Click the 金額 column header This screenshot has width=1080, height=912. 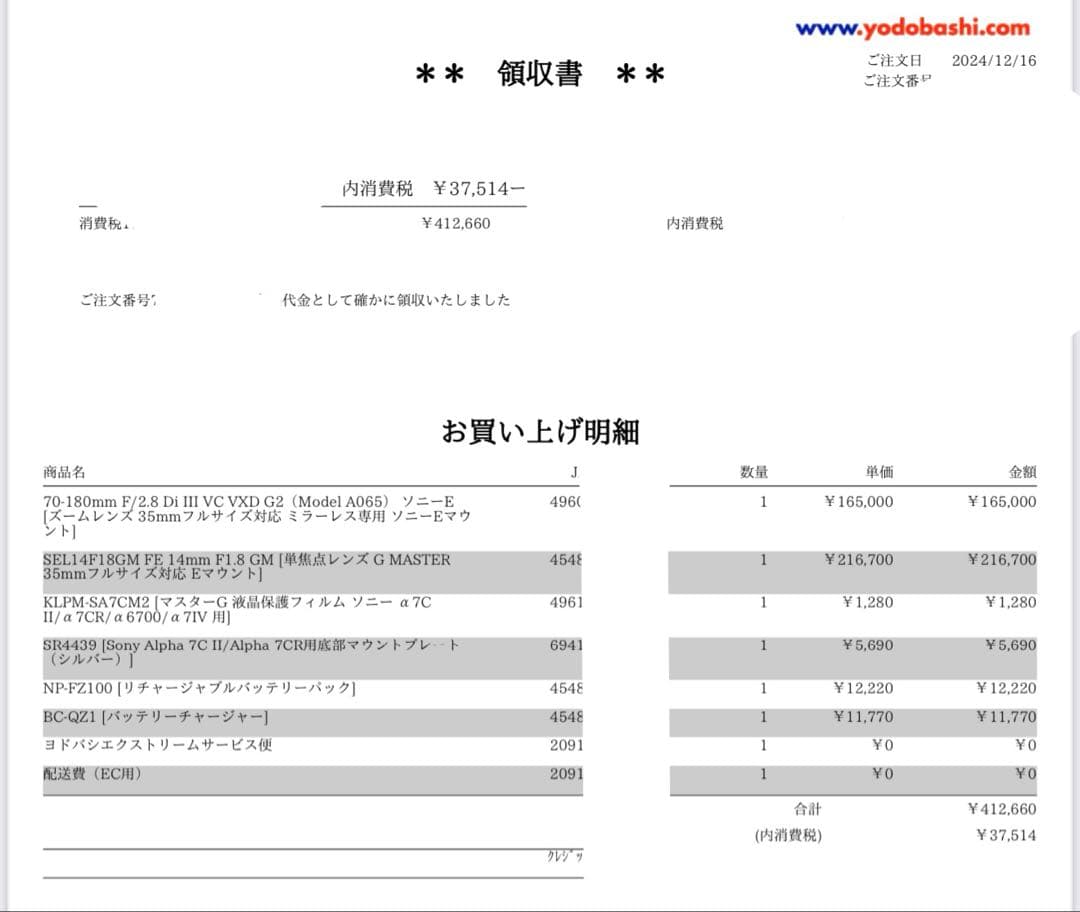click(1022, 472)
